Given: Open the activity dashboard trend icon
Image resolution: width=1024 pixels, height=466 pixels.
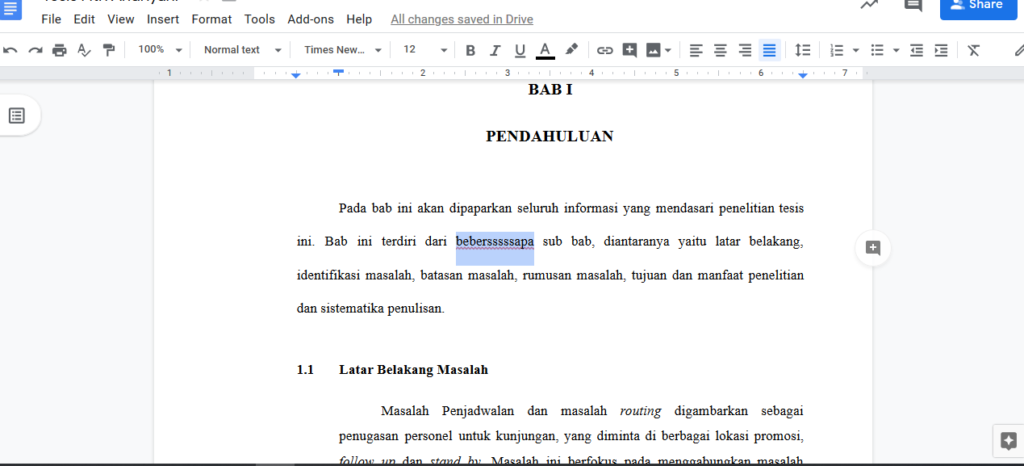Looking at the screenshot, I should tap(869, 5).
